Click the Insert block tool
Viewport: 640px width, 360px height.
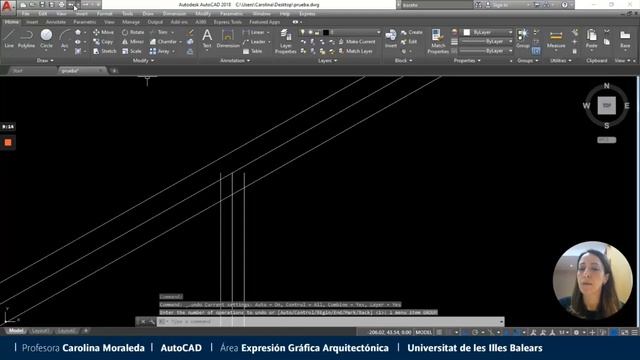[x=391, y=39]
